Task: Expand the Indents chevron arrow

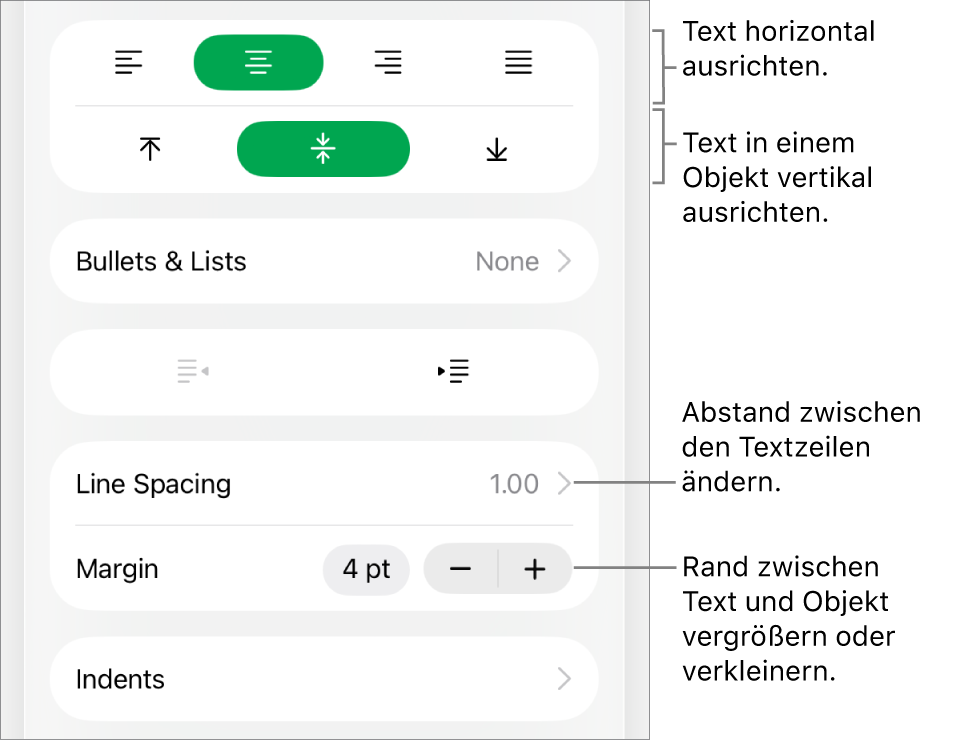Action: 565,679
